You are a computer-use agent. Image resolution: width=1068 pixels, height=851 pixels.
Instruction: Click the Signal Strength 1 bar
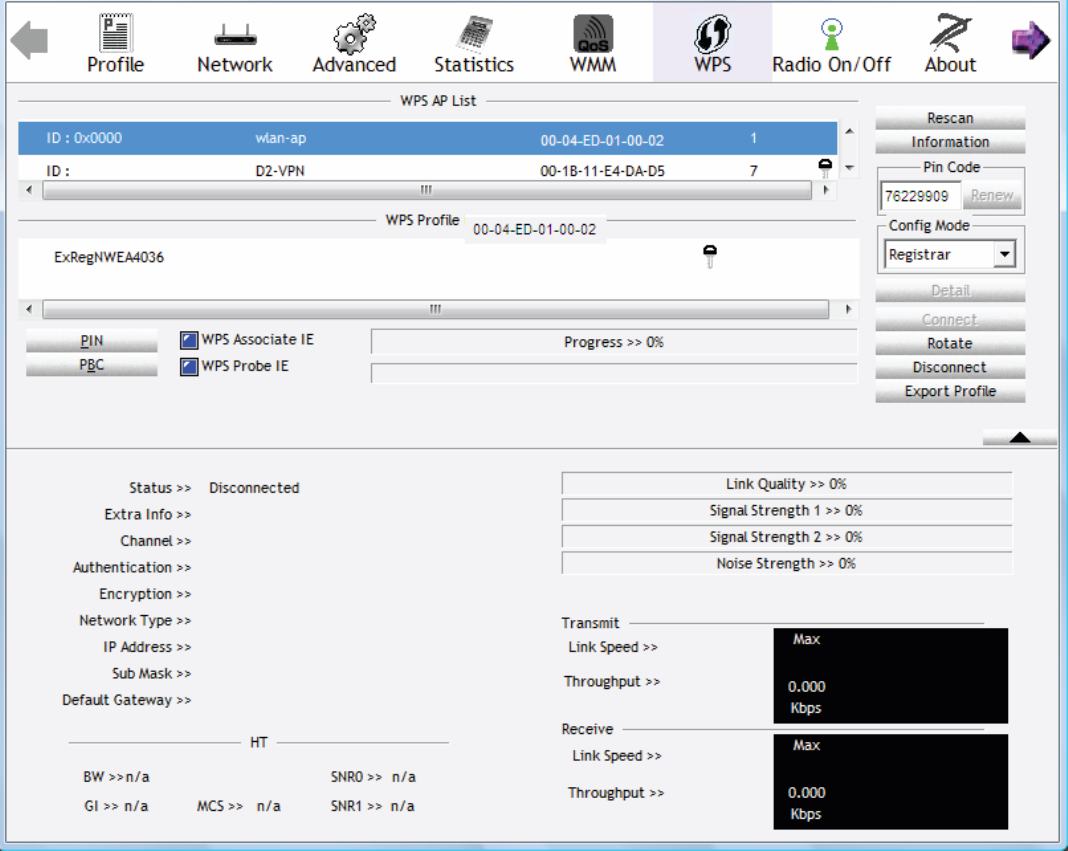(787, 510)
